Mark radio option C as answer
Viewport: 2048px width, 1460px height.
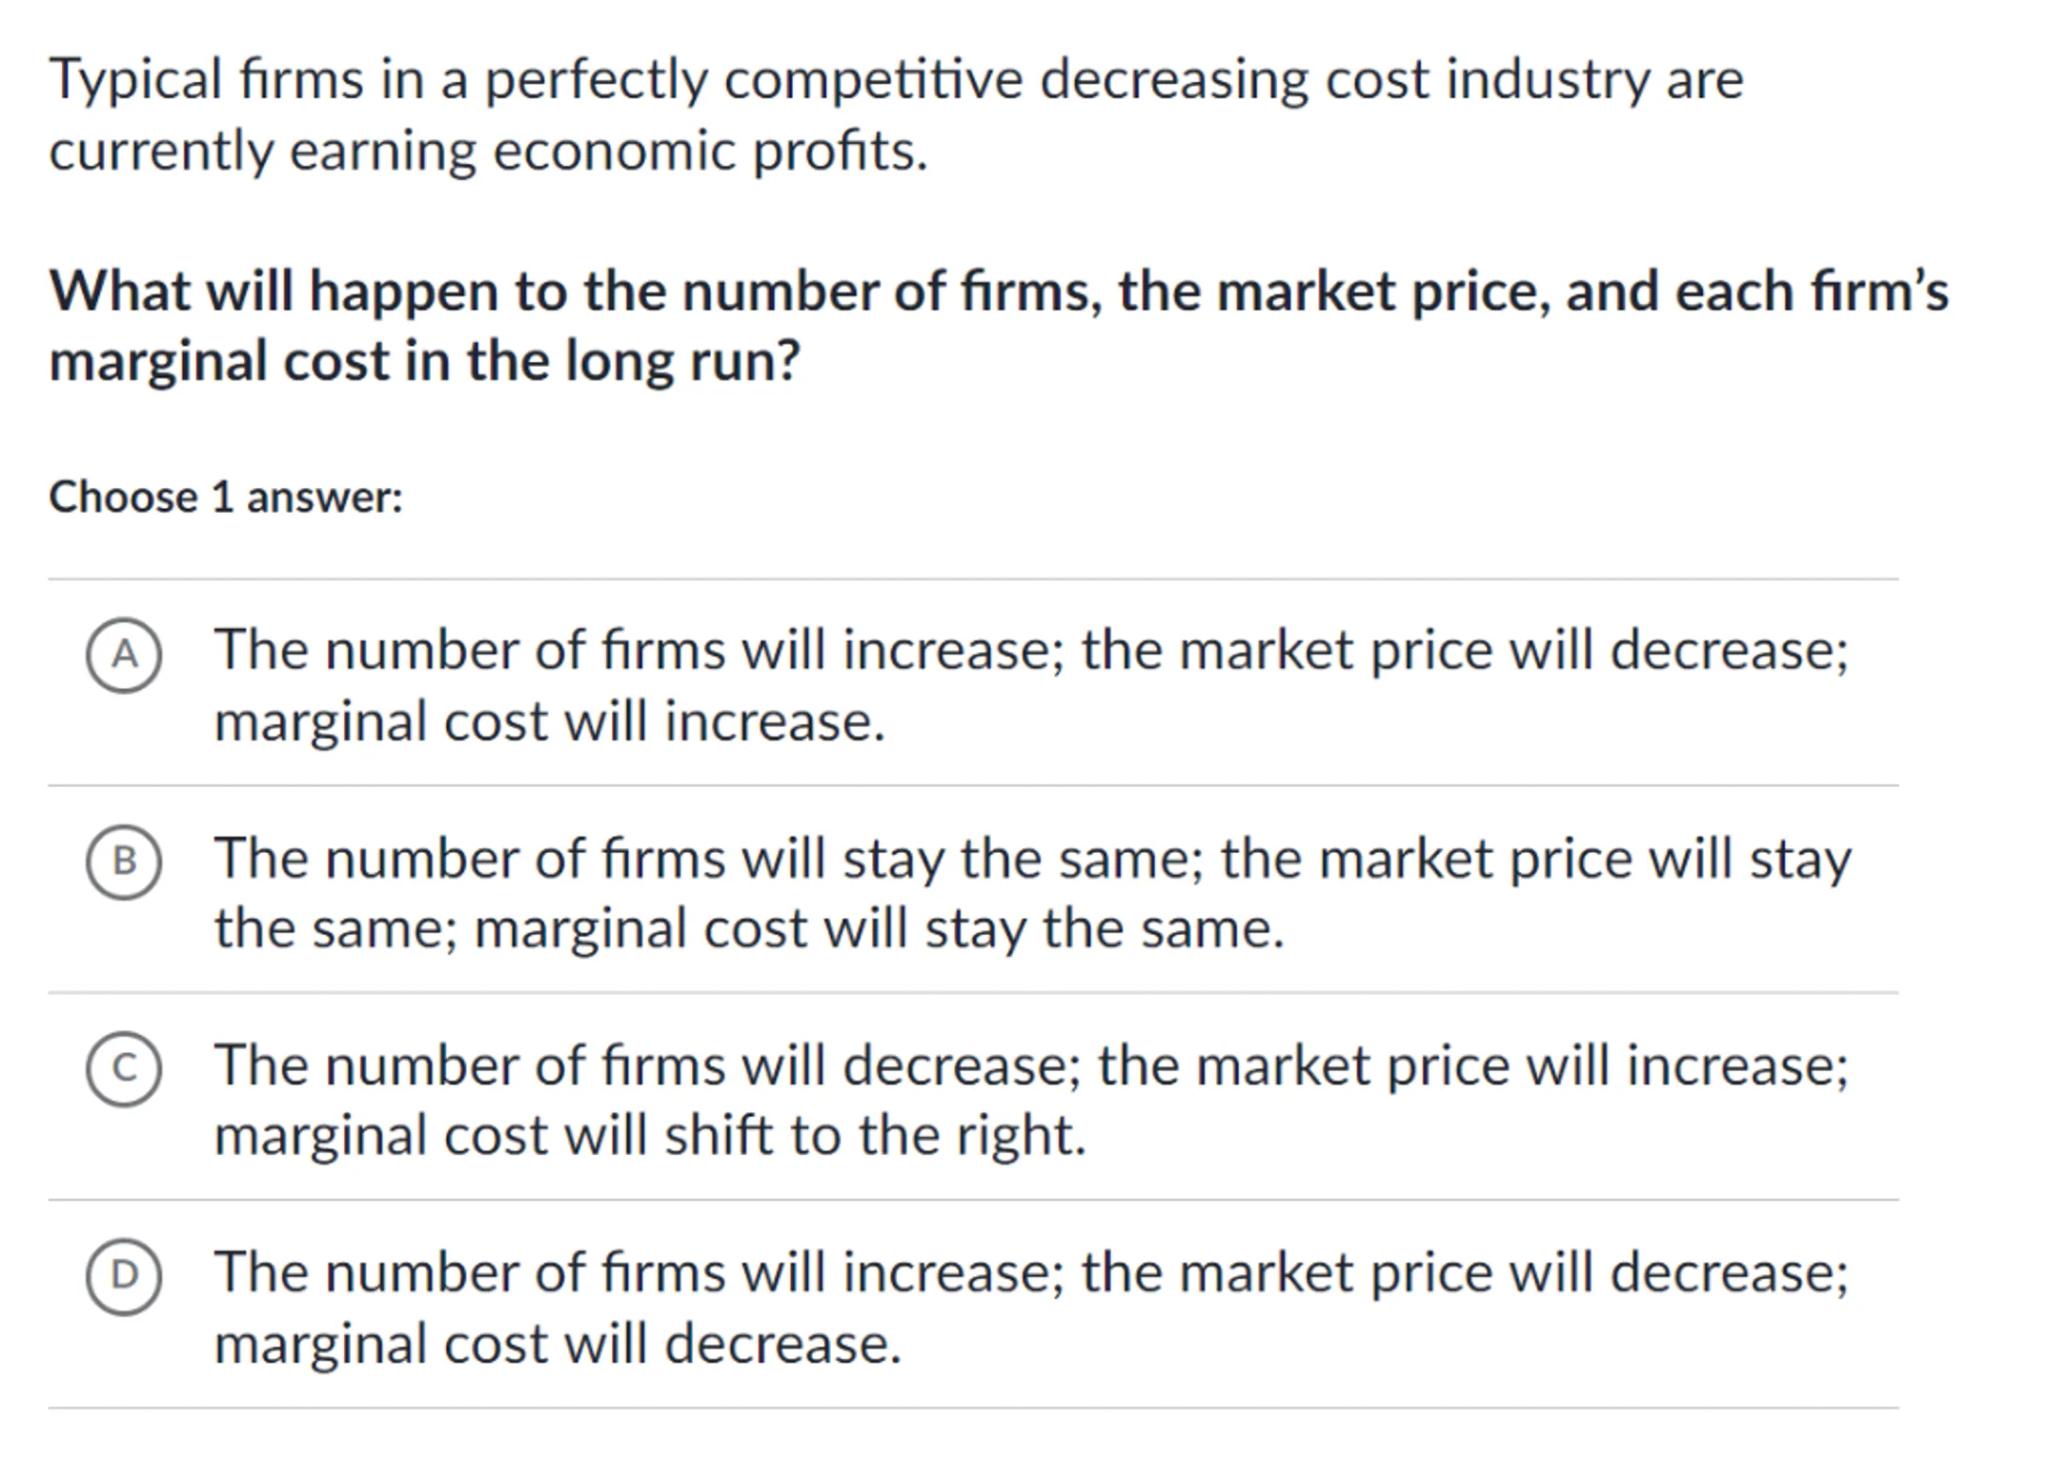(123, 1069)
